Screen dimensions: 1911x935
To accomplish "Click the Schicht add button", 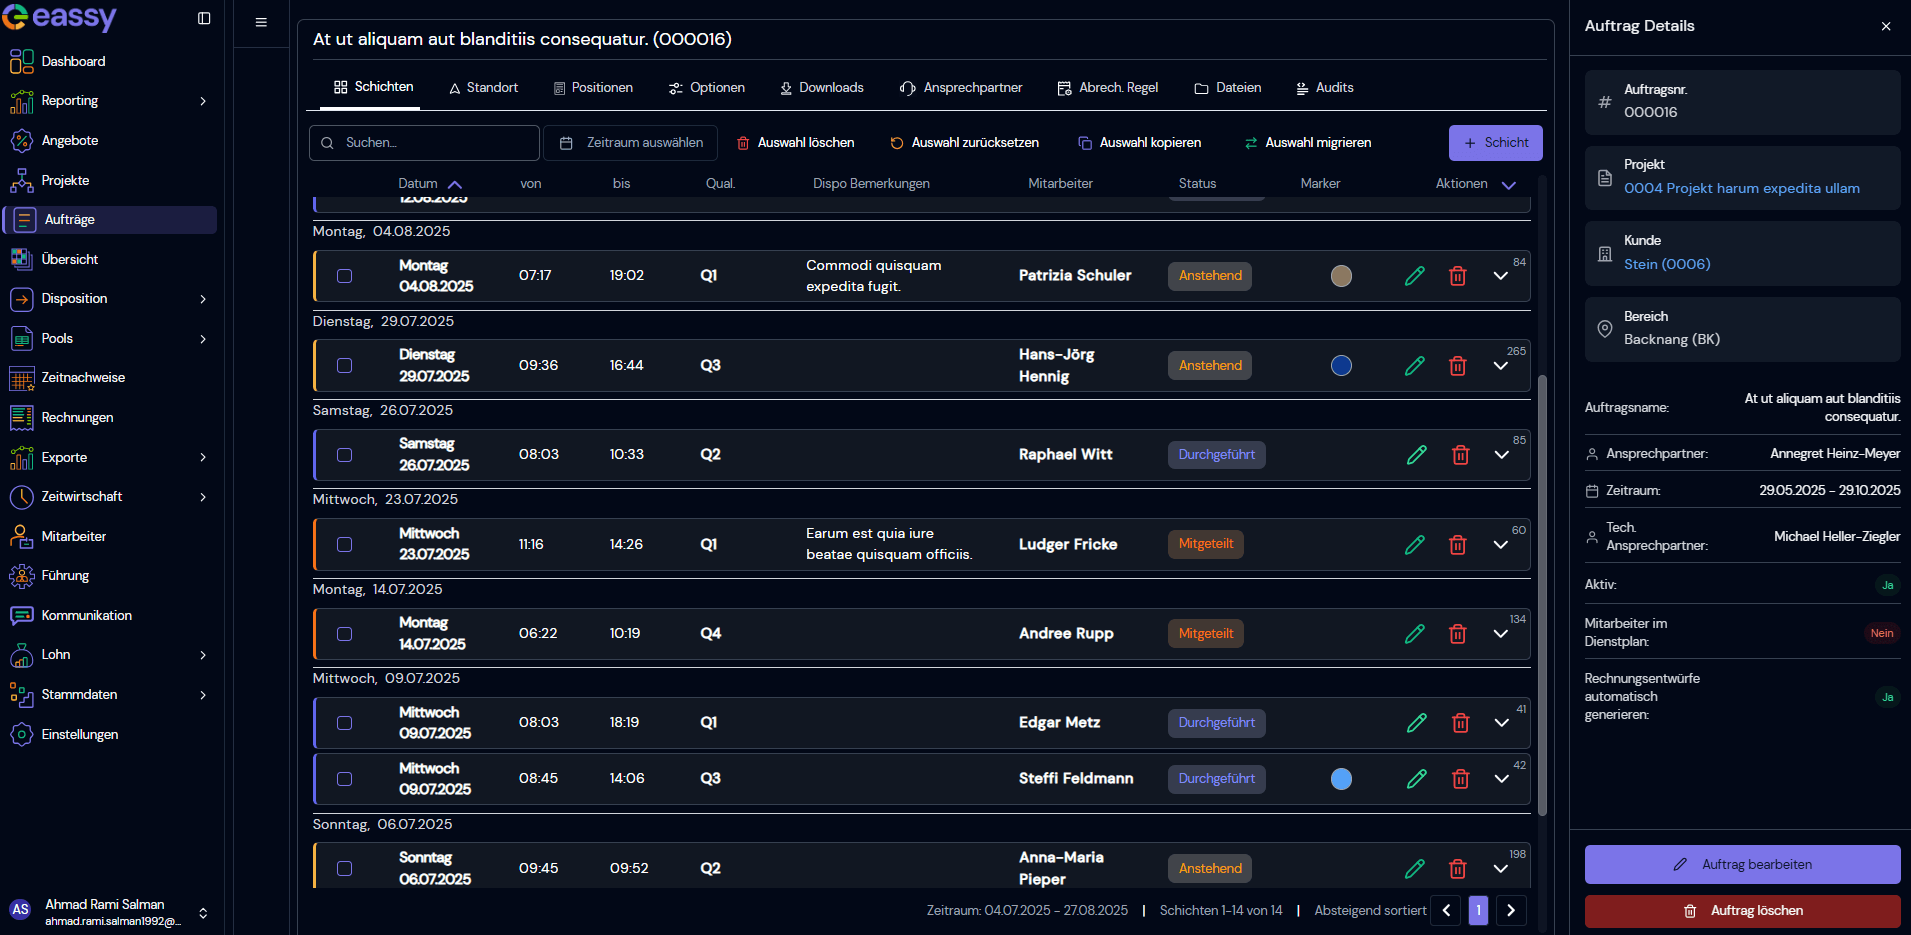I will click(1495, 143).
